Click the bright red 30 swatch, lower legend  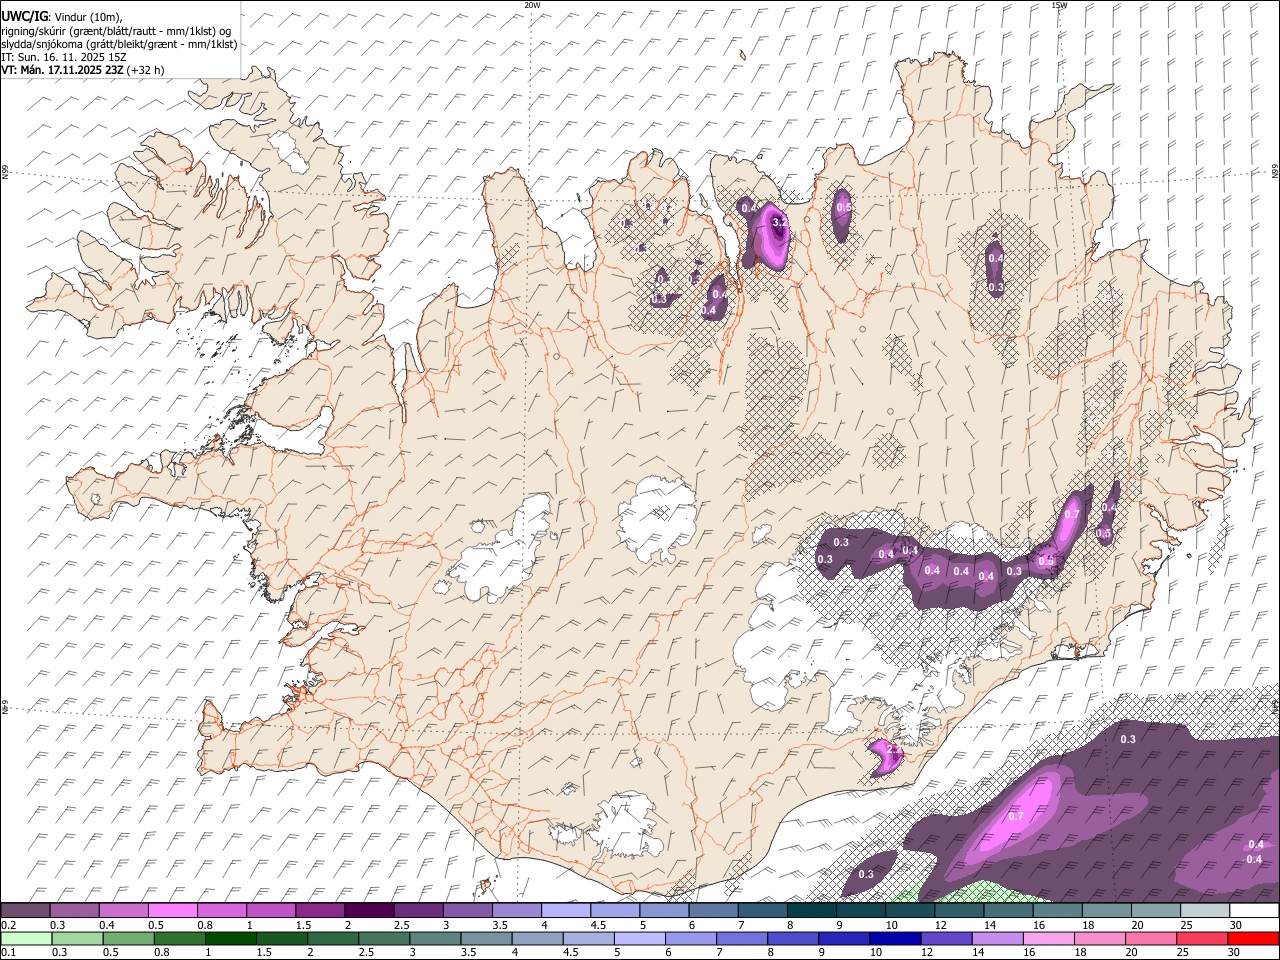click(1252, 939)
